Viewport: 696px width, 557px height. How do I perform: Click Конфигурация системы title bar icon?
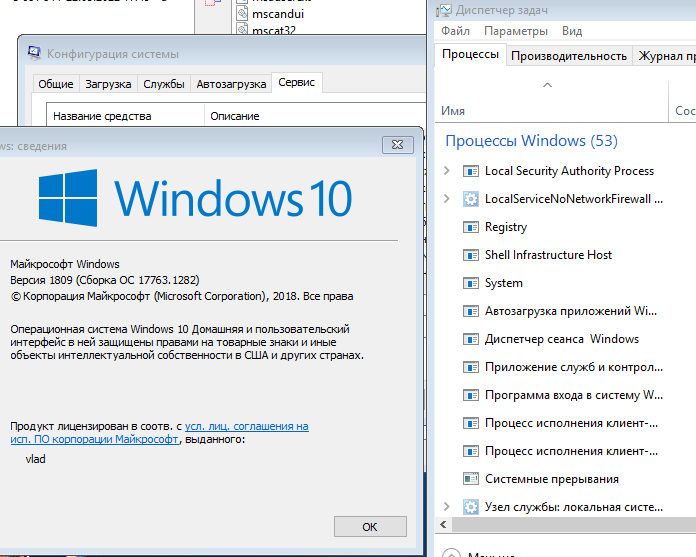[34, 53]
